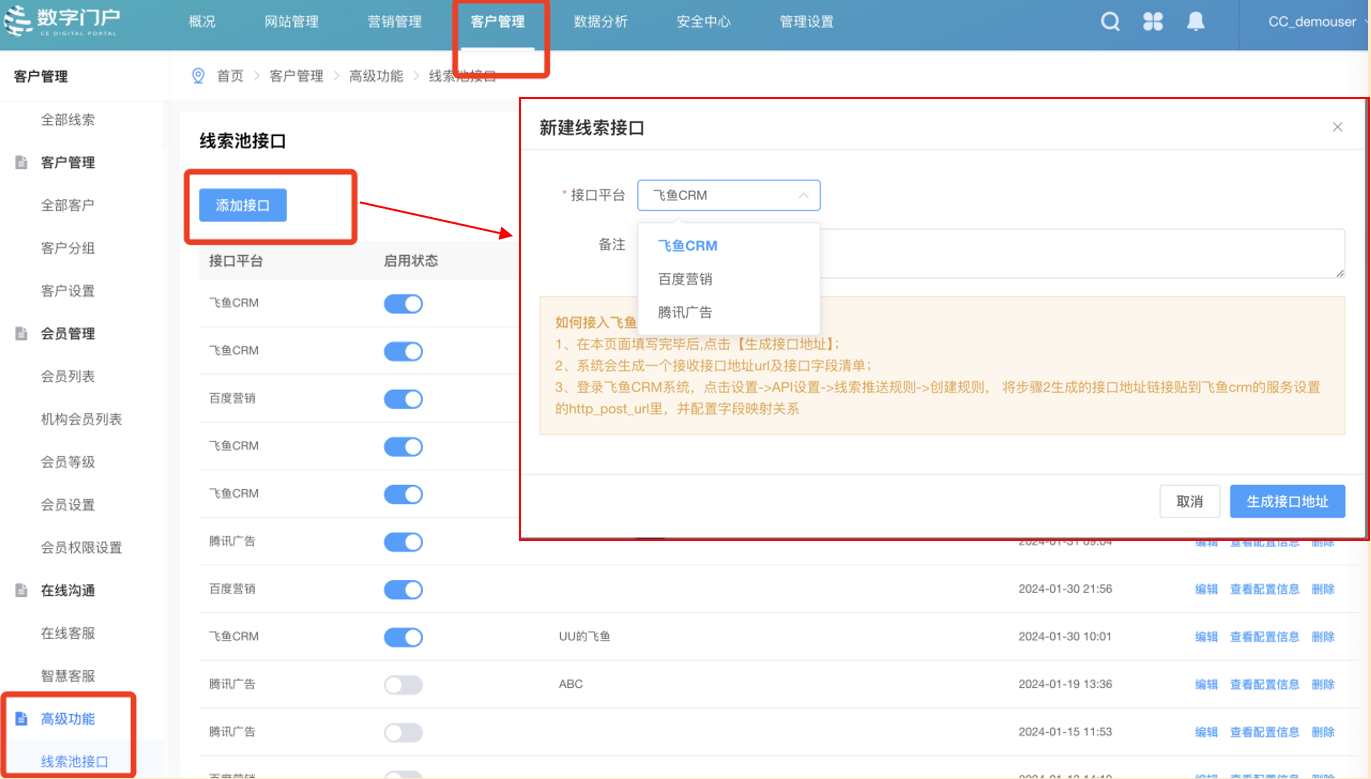Click 编辑 in the ABC row
Viewport: 1371px width, 779px height.
(x=1206, y=684)
